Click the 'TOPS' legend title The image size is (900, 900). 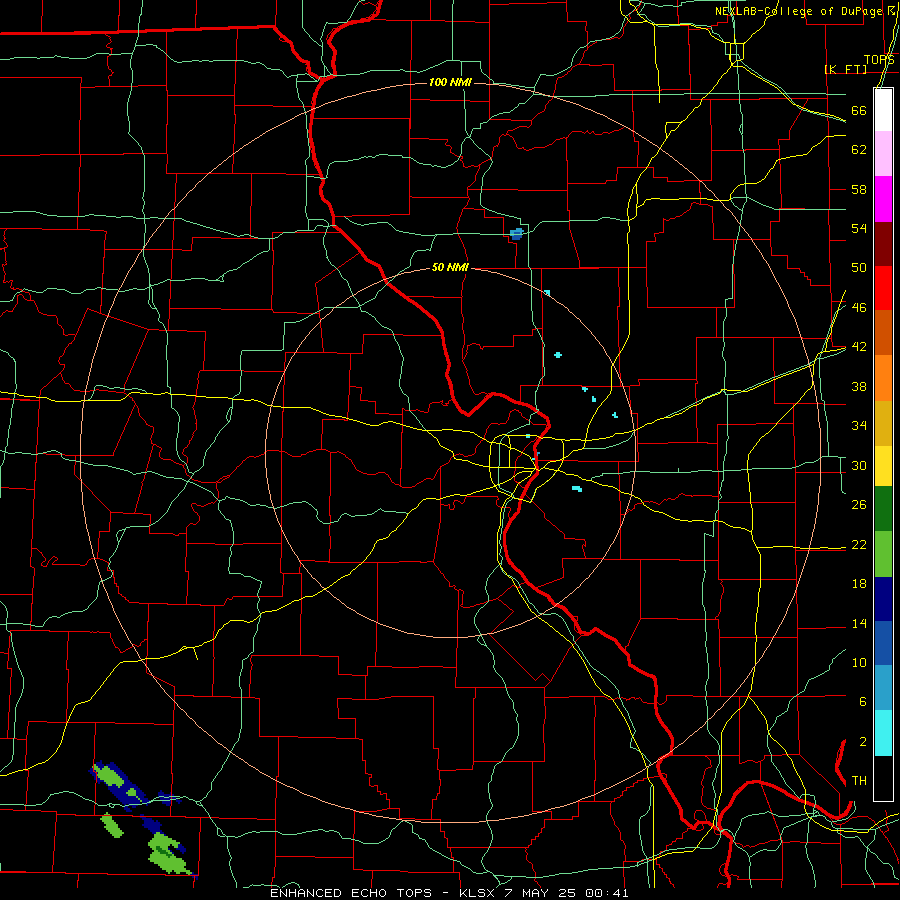point(879,60)
